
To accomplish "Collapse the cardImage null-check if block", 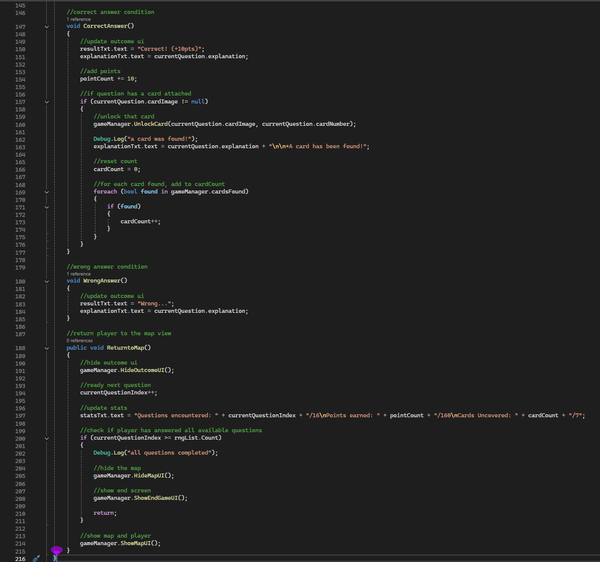I will (47, 102).
